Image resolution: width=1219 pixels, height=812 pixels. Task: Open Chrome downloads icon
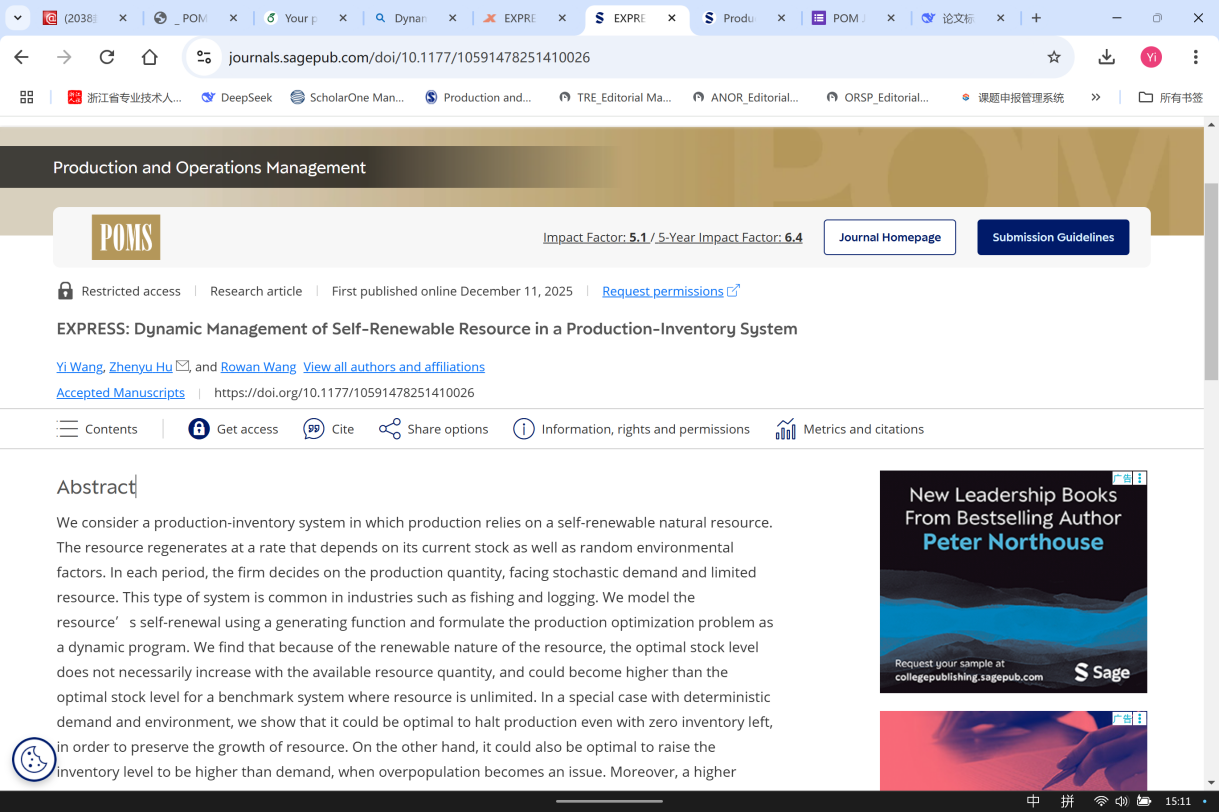coord(1106,57)
